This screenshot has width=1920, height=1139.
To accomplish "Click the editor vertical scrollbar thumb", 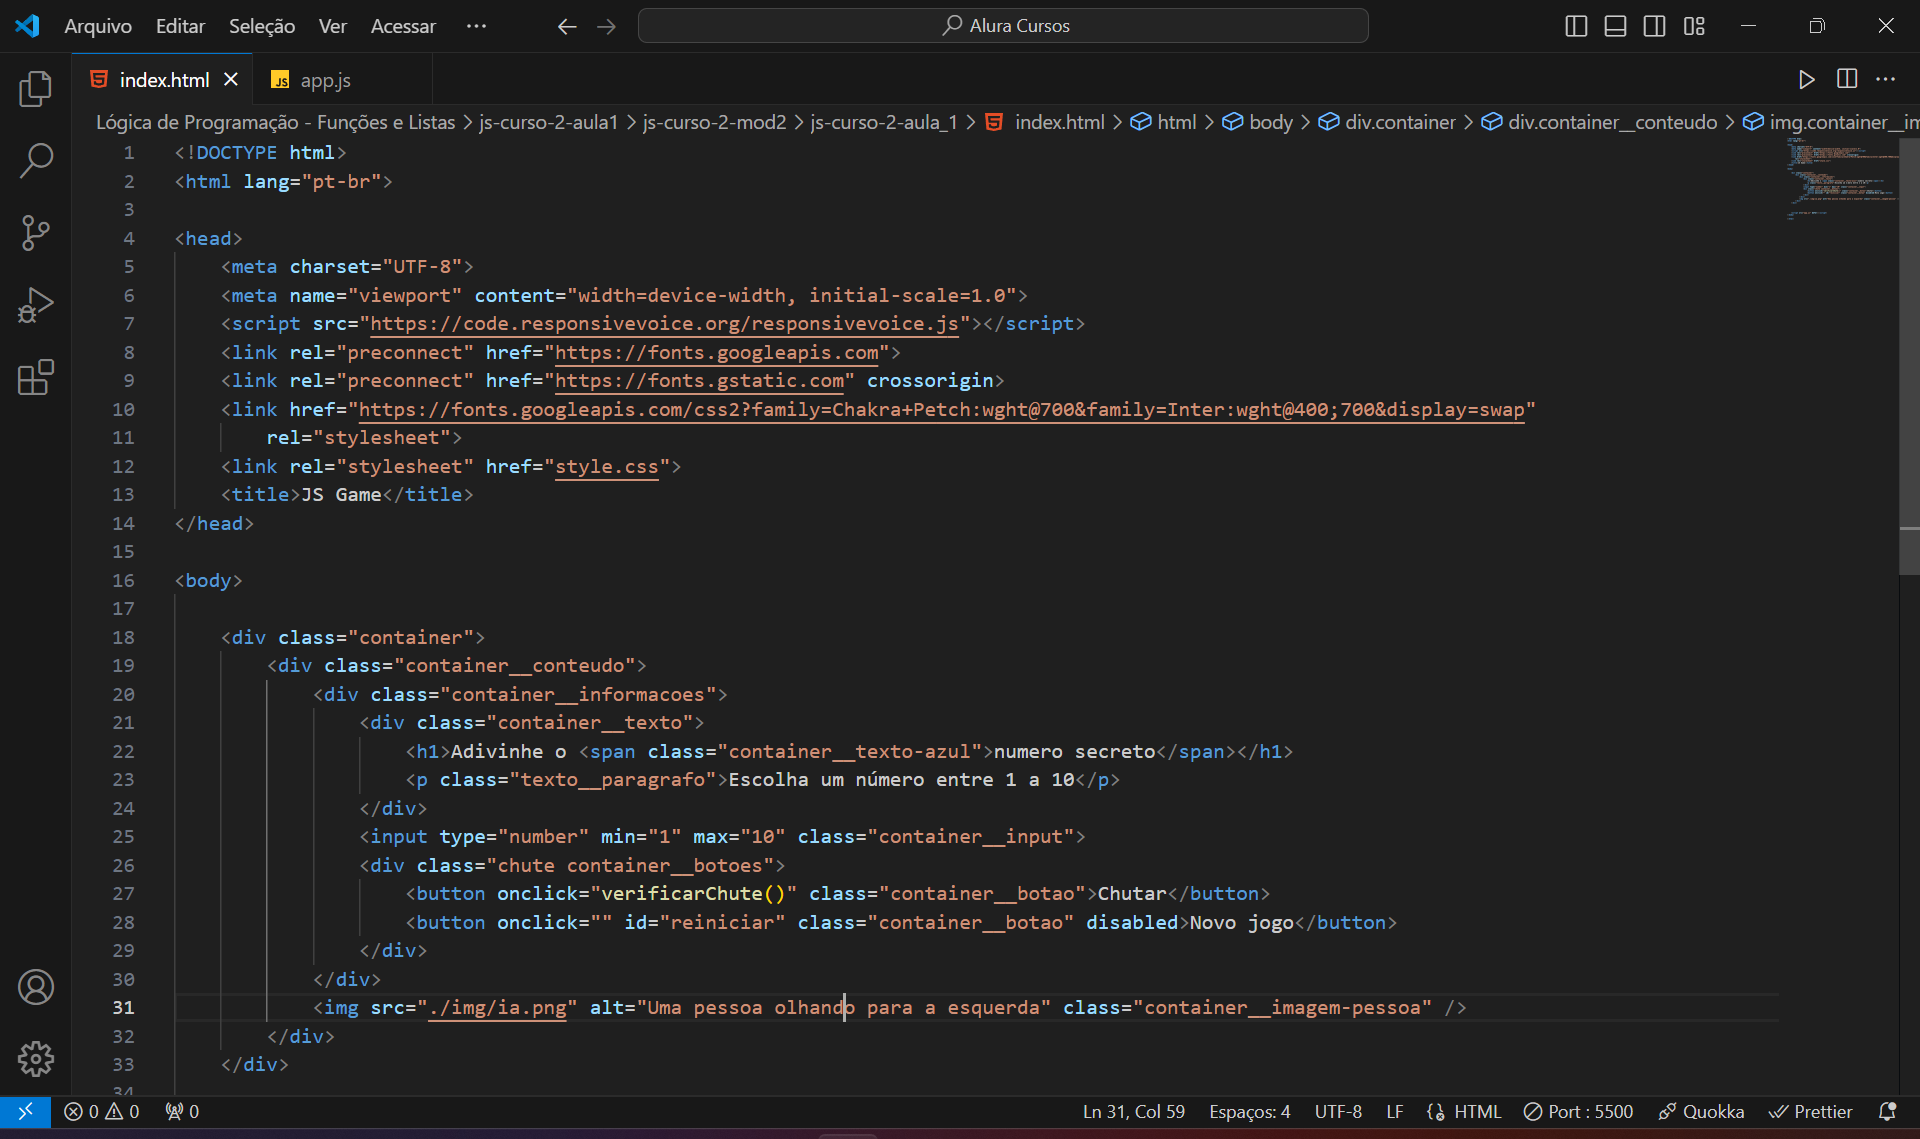I will [x=1909, y=357].
